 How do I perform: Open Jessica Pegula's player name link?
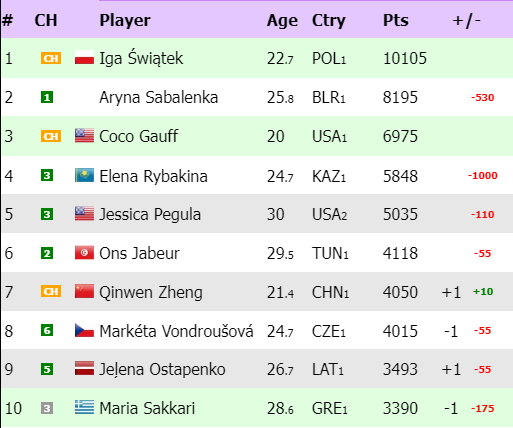click(150, 214)
